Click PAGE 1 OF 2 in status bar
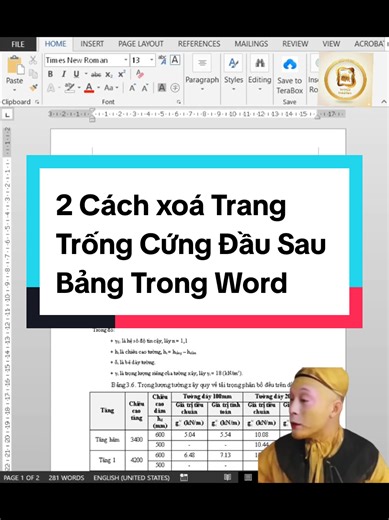Image resolution: width=389 pixels, height=520 pixels. pyautogui.click(x=21, y=478)
